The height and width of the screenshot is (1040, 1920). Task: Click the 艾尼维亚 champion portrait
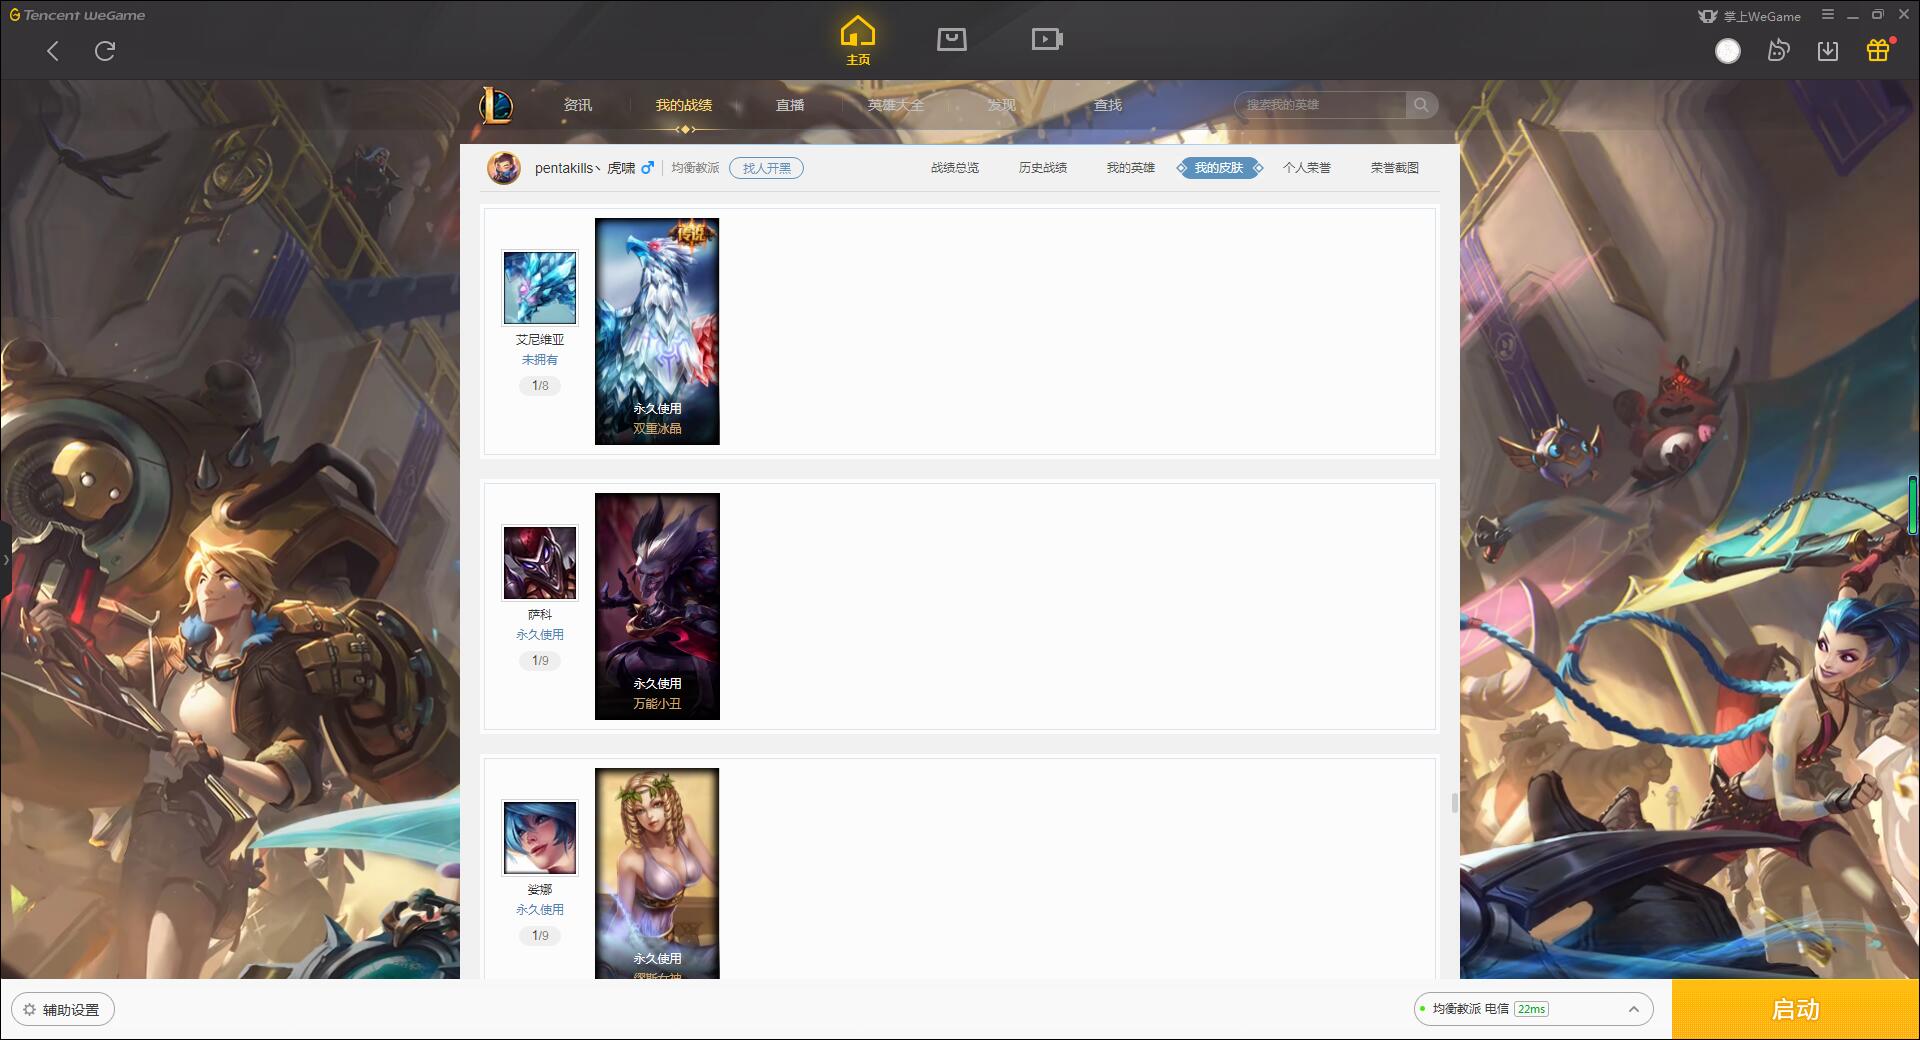540,288
